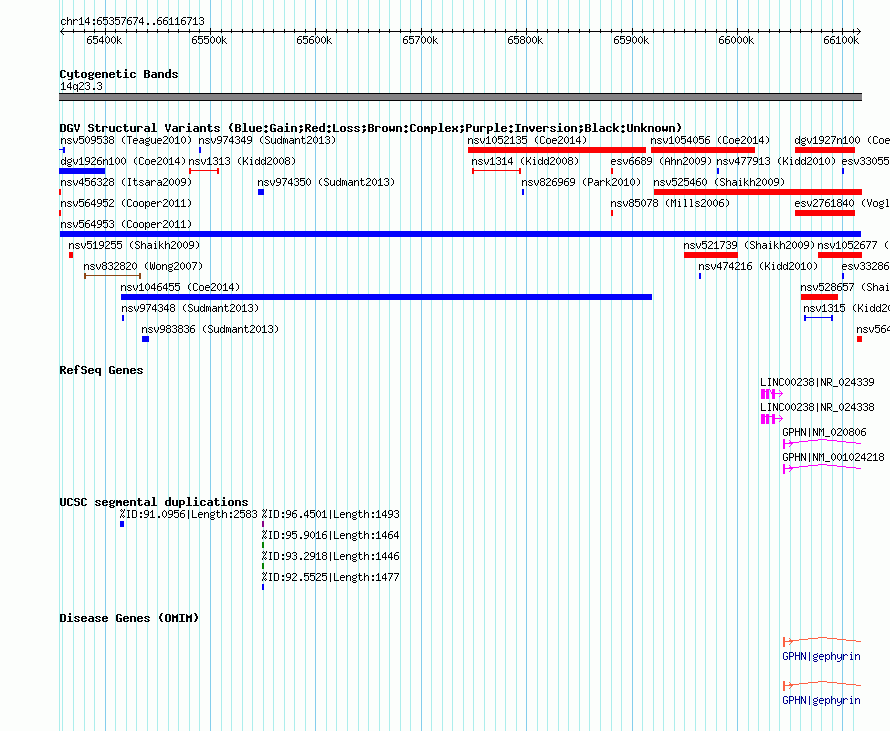Click the nsv474216 (Kidd2010) label

click(758, 266)
